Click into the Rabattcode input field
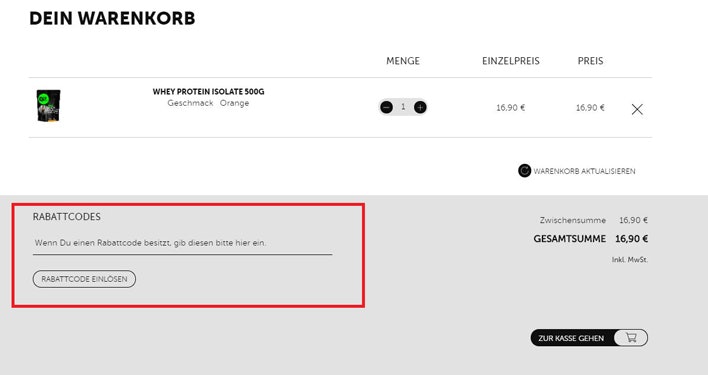 click(x=182, y=243)
